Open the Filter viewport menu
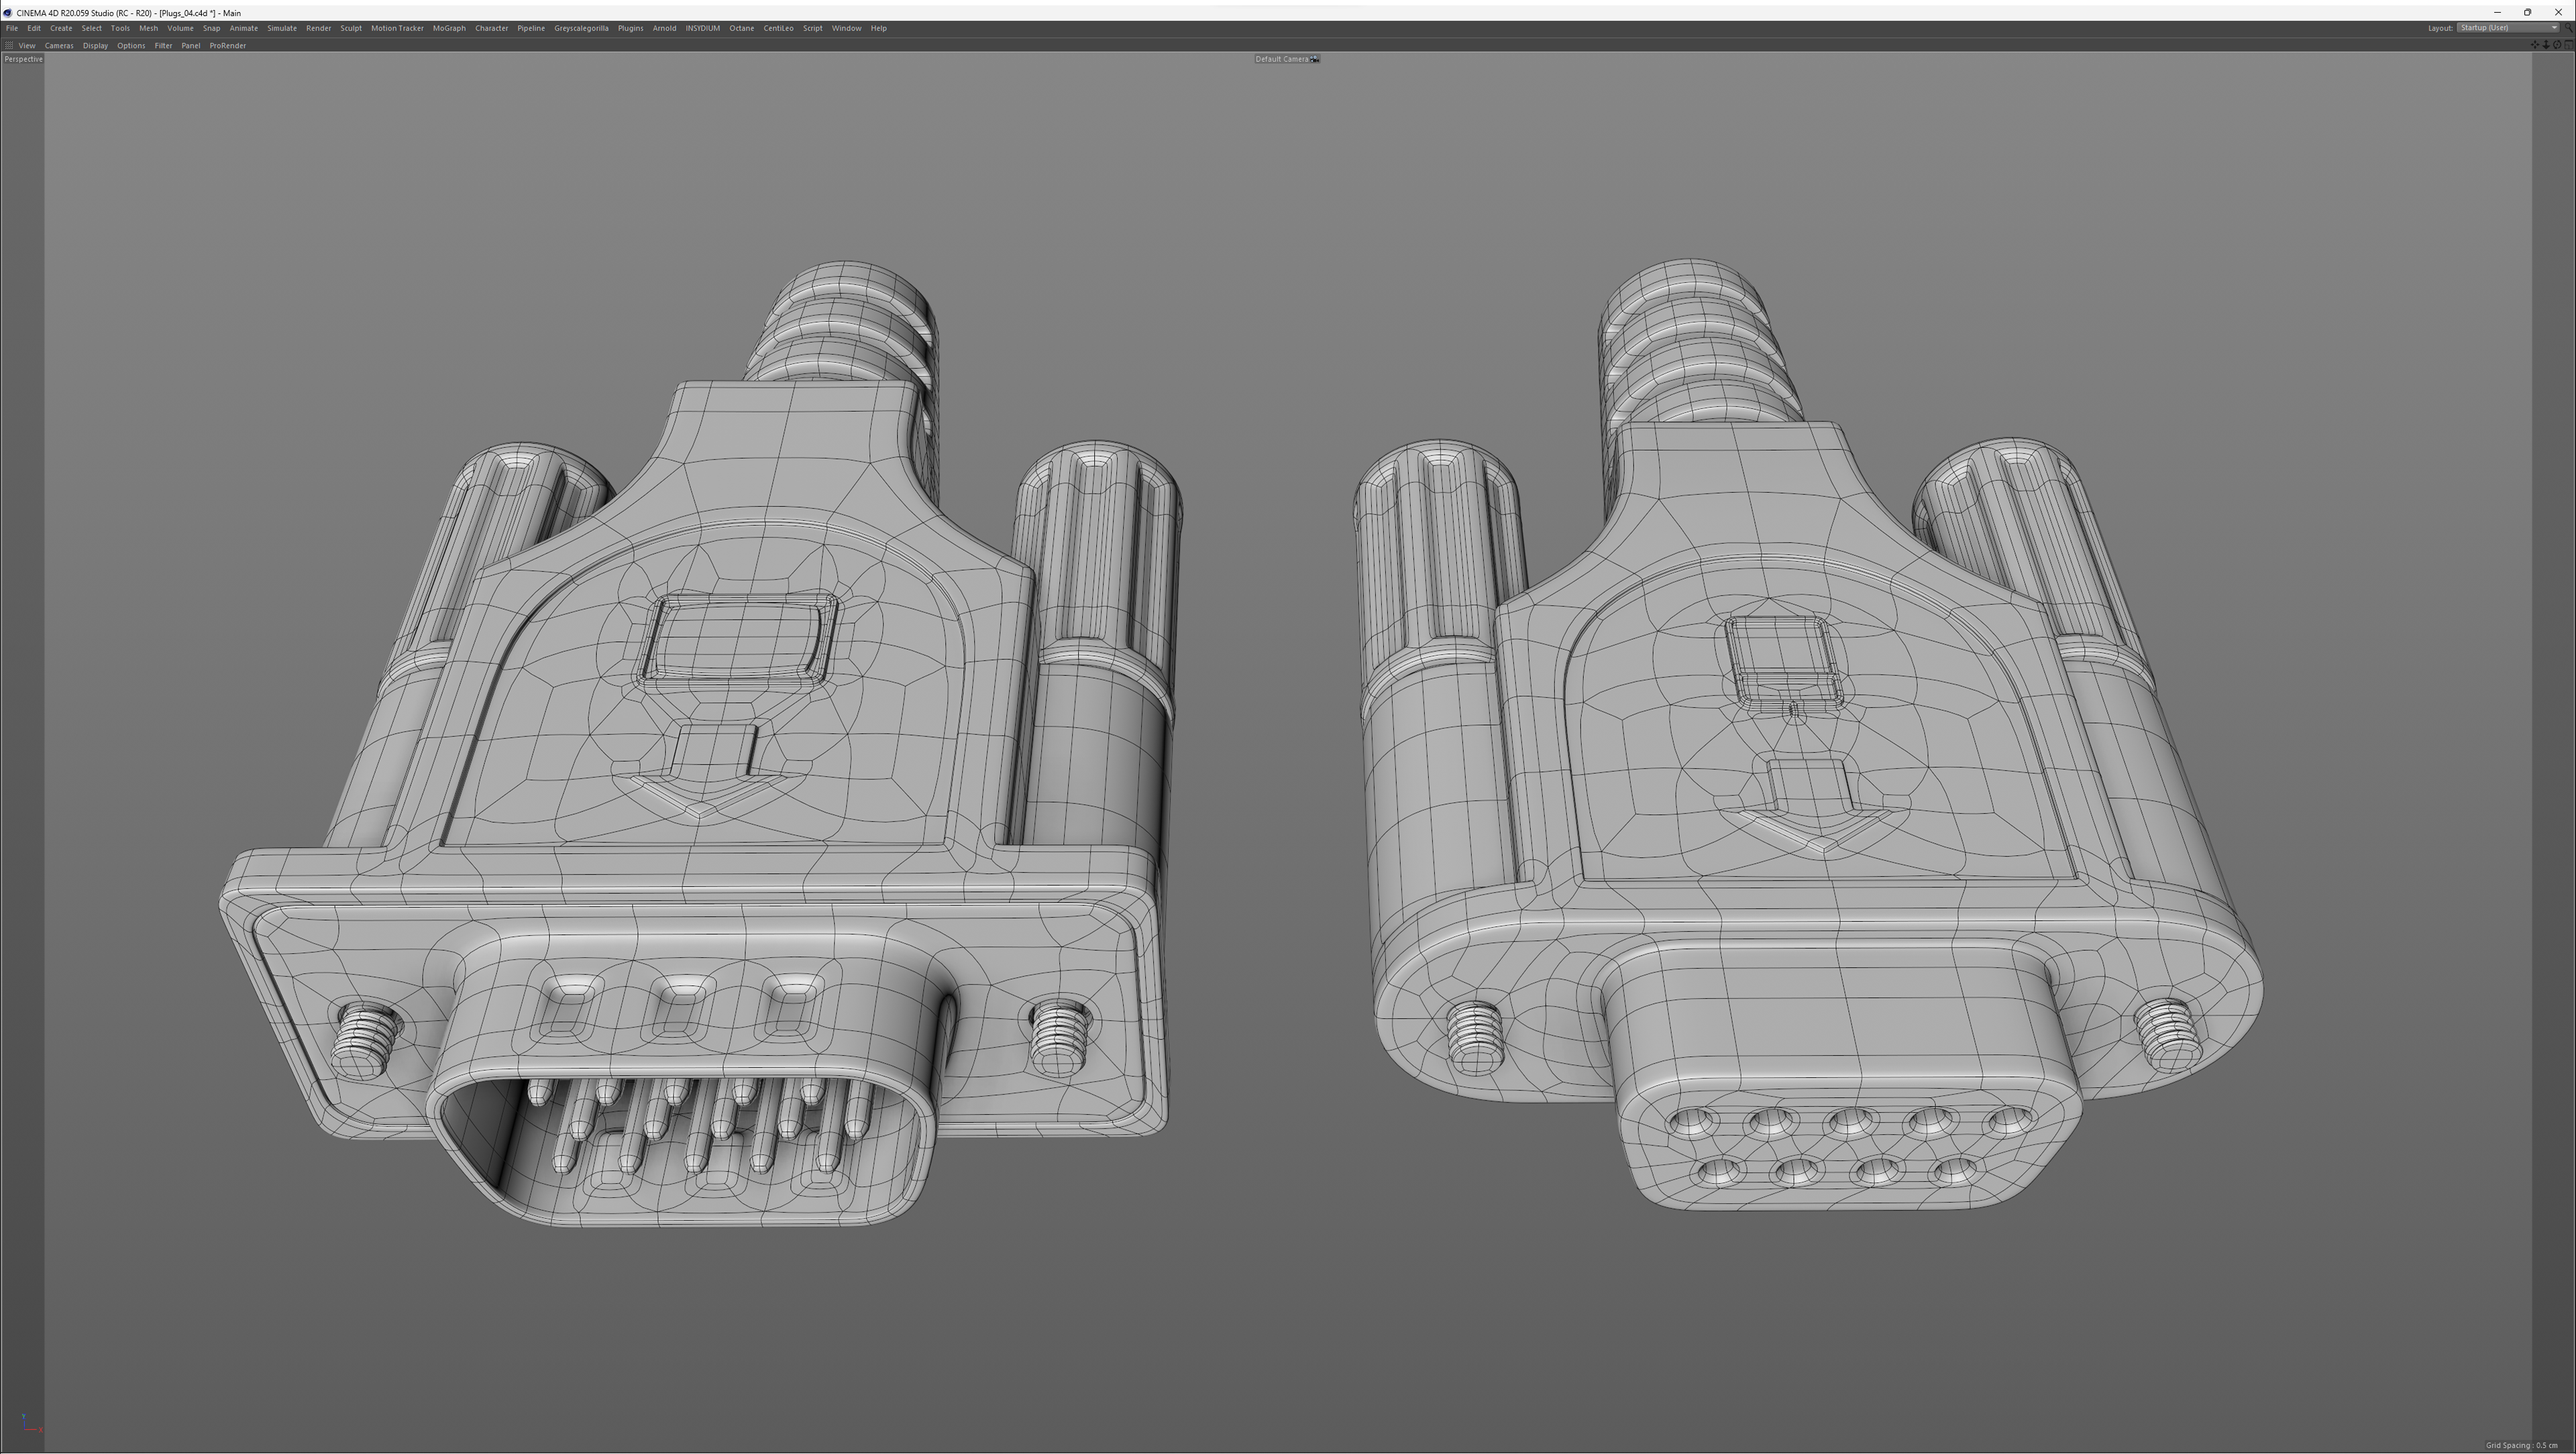The width and height of the screenshot is (2576, 1454). (x=163, y=46)
